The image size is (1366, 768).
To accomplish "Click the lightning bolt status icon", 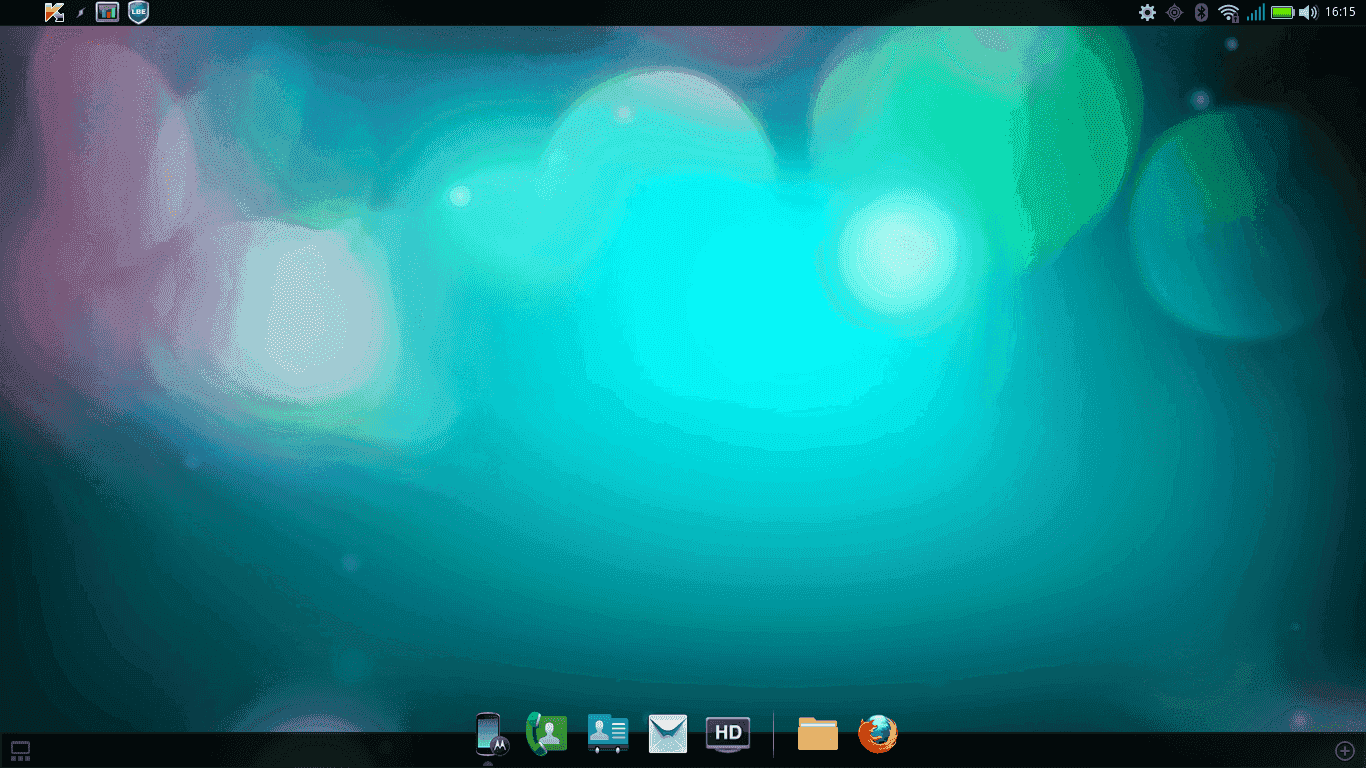I will (81, 13).
